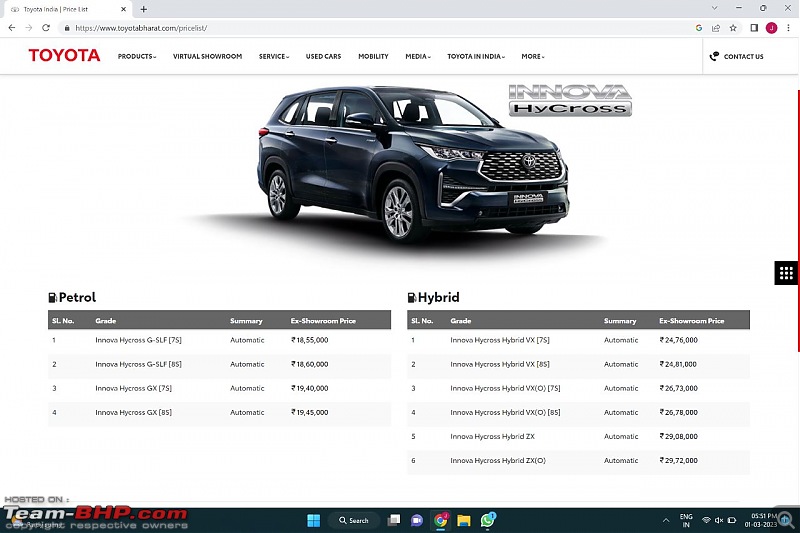Click taskbar Search box
The width and height of the screenshot is (800, 533).
click(354, 520)
